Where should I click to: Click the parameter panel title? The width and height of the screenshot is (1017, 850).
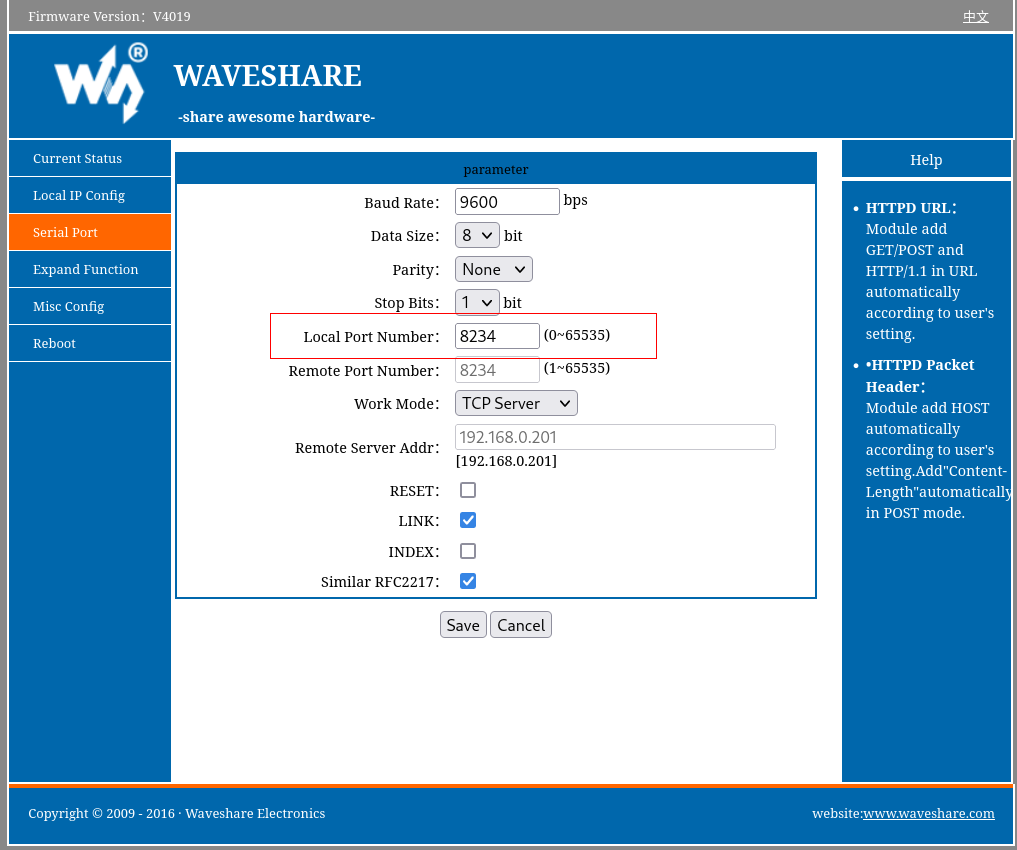click(496, 169)
